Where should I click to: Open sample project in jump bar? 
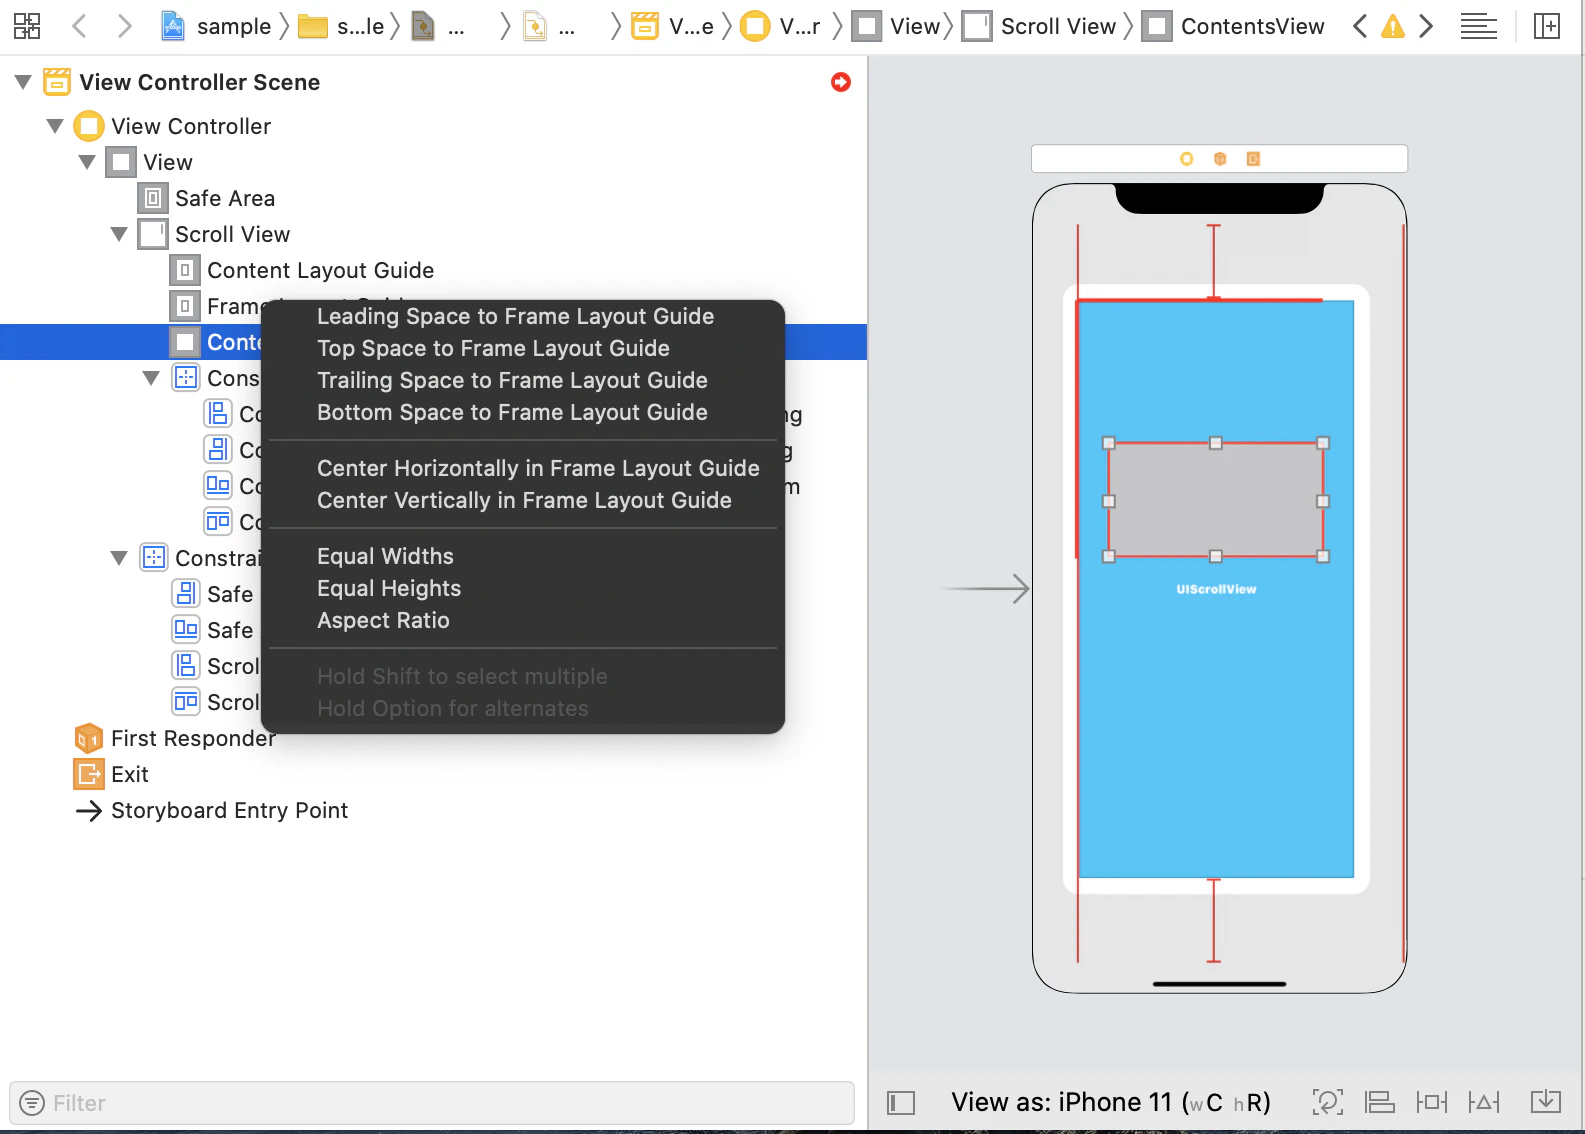click(x=216, y=26)
